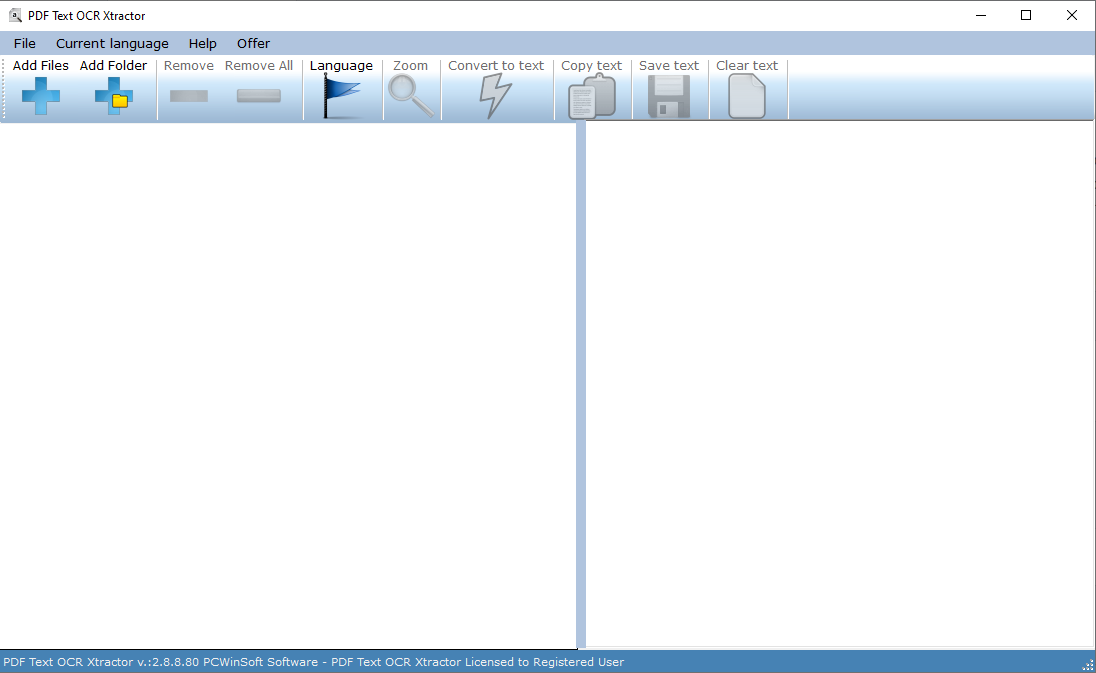
Task: Click the Save text floppy disk icon
Action: (x=669, y=97)
